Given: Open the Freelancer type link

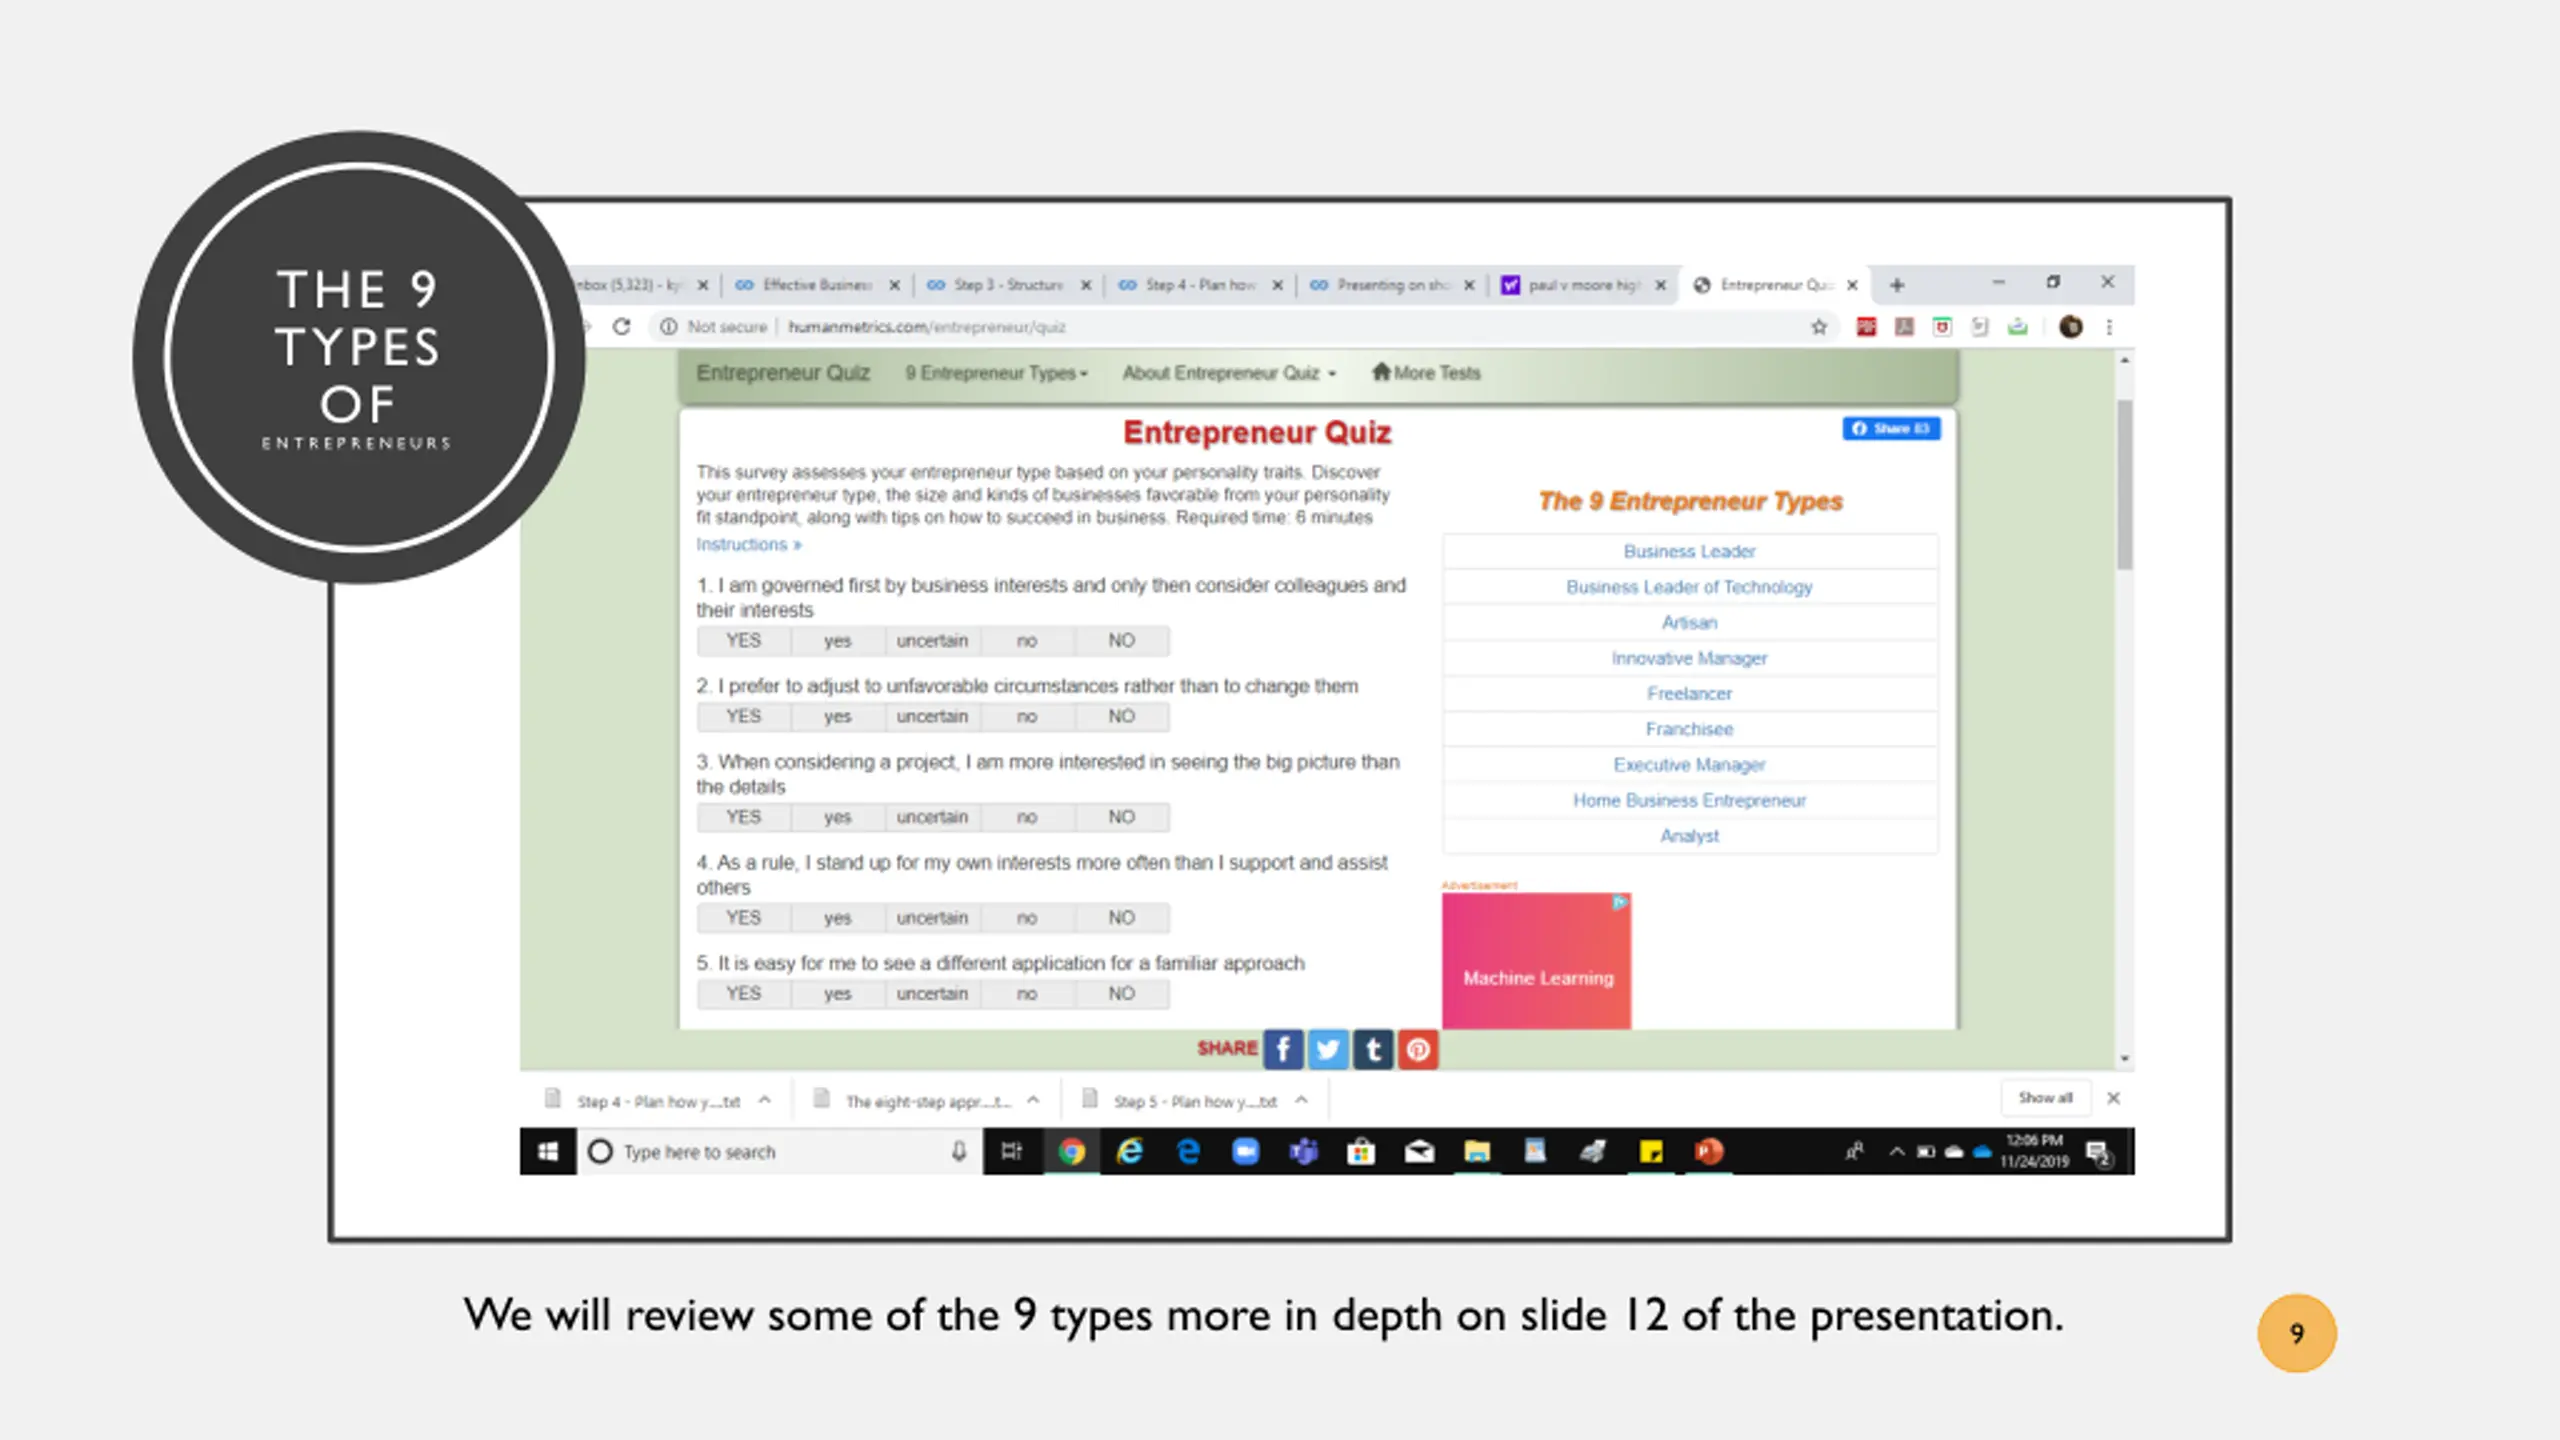Looking at the screenshot, I should [1689, 693].
